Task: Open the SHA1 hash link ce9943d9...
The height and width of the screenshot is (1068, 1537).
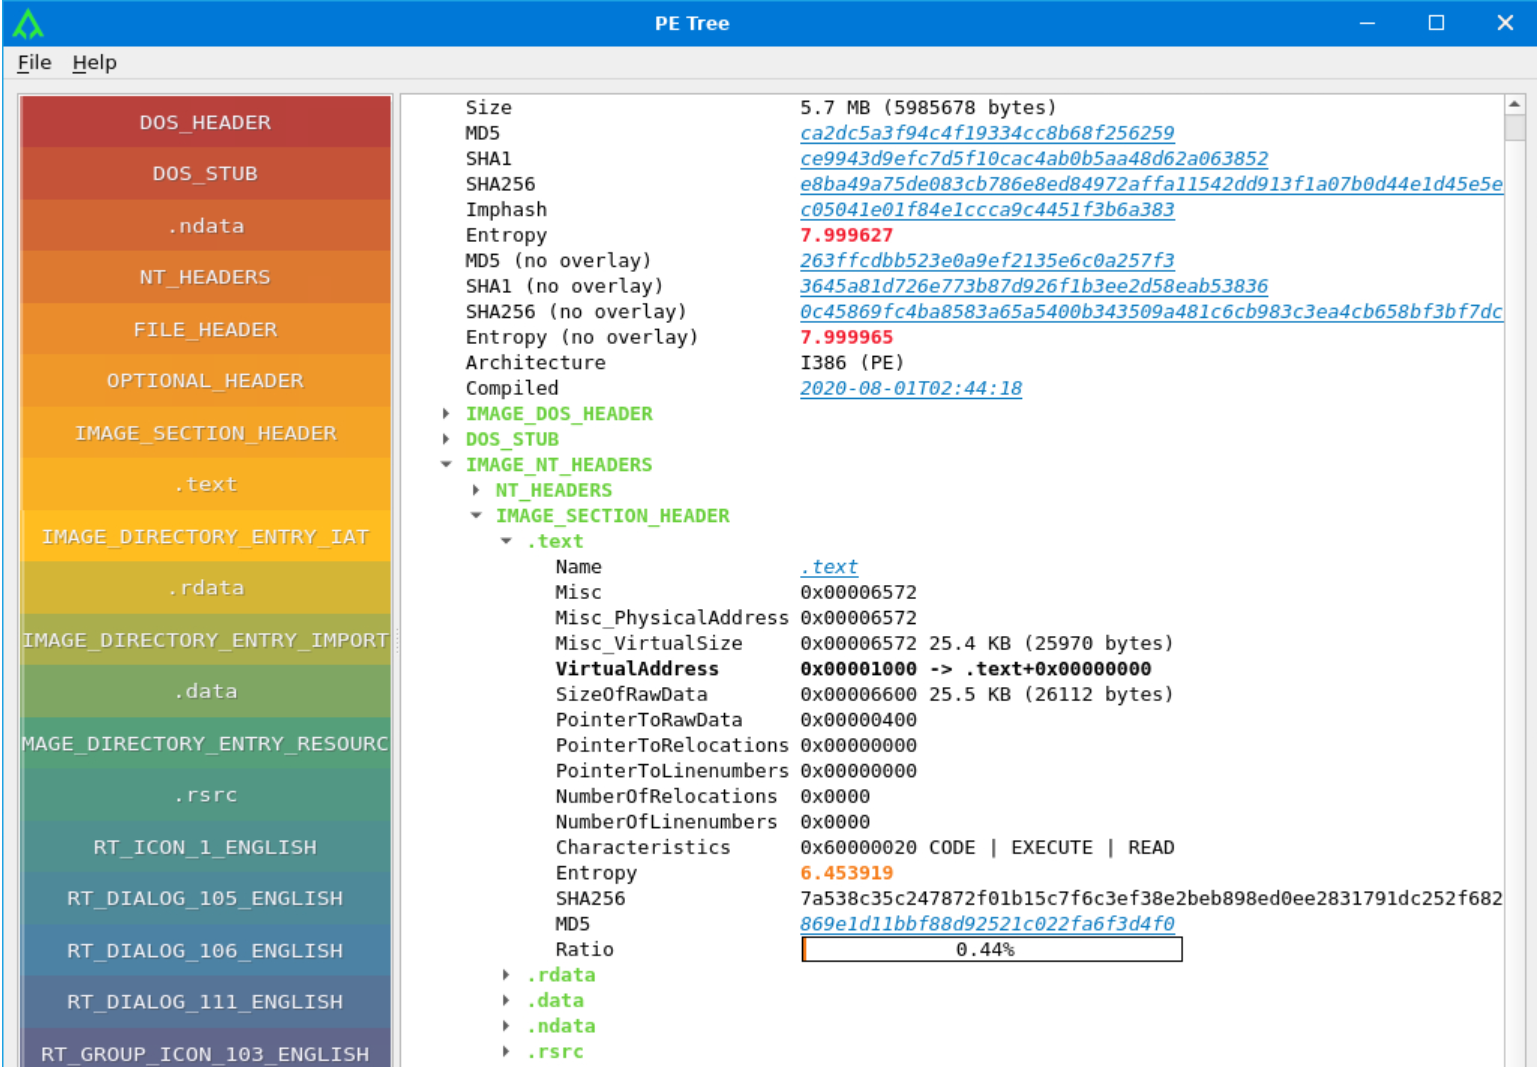Action: (1034, 159)
